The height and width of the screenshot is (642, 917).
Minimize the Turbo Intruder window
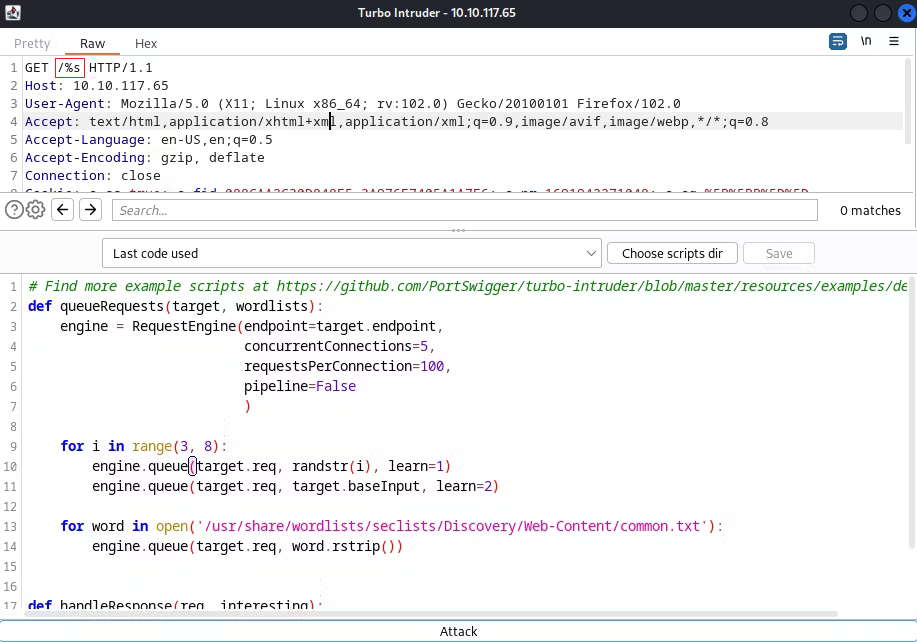tap(859, 12)
